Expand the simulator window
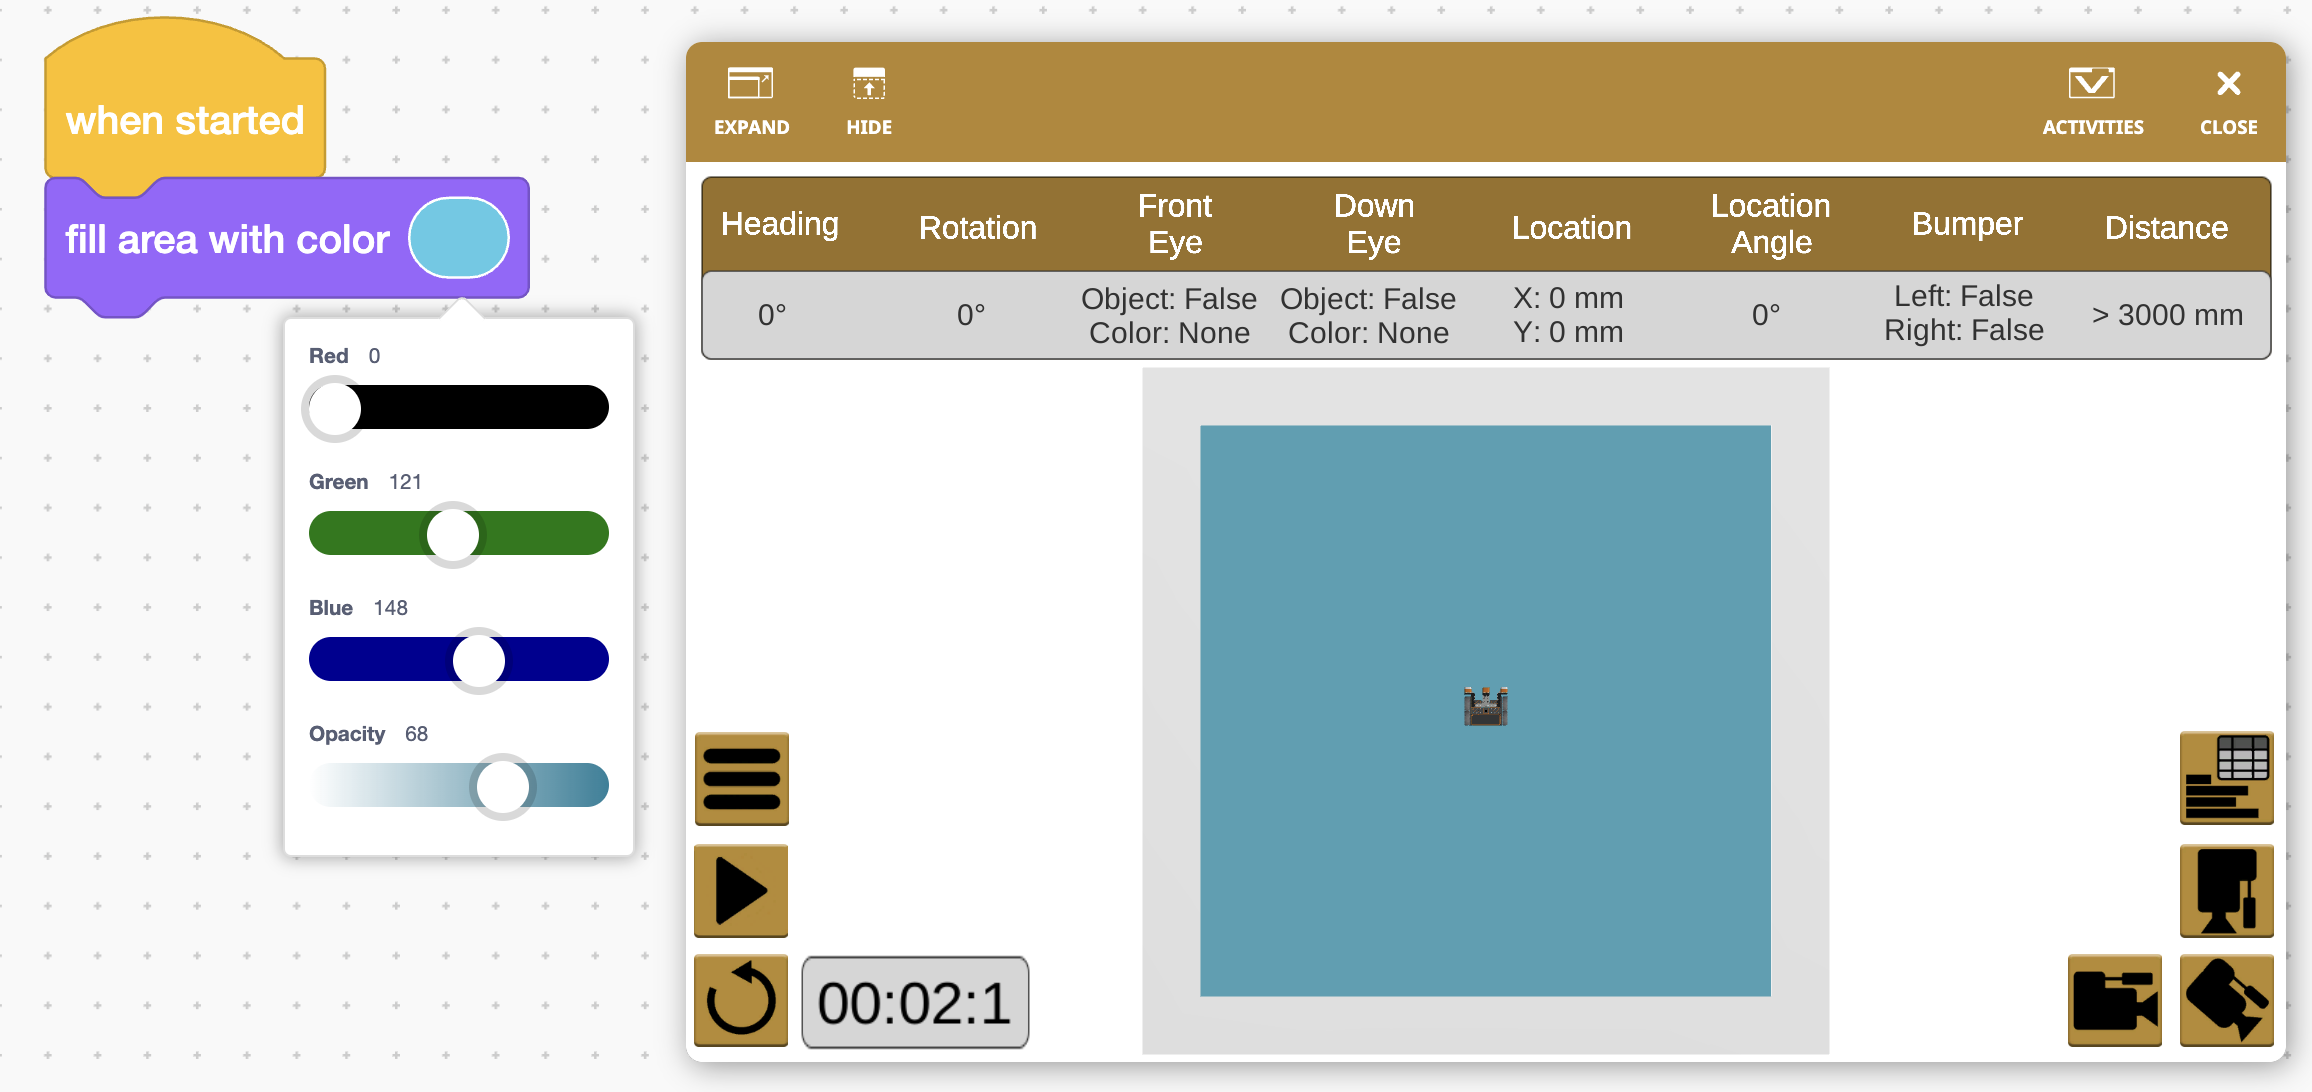 click(x=751, y=100)
